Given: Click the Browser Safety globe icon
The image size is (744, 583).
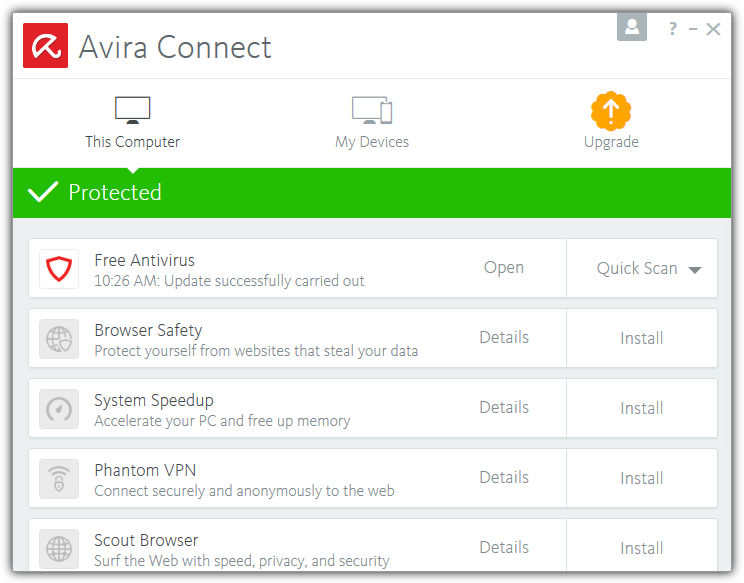Looking at the screenshot, I should (x=59, y=339).
